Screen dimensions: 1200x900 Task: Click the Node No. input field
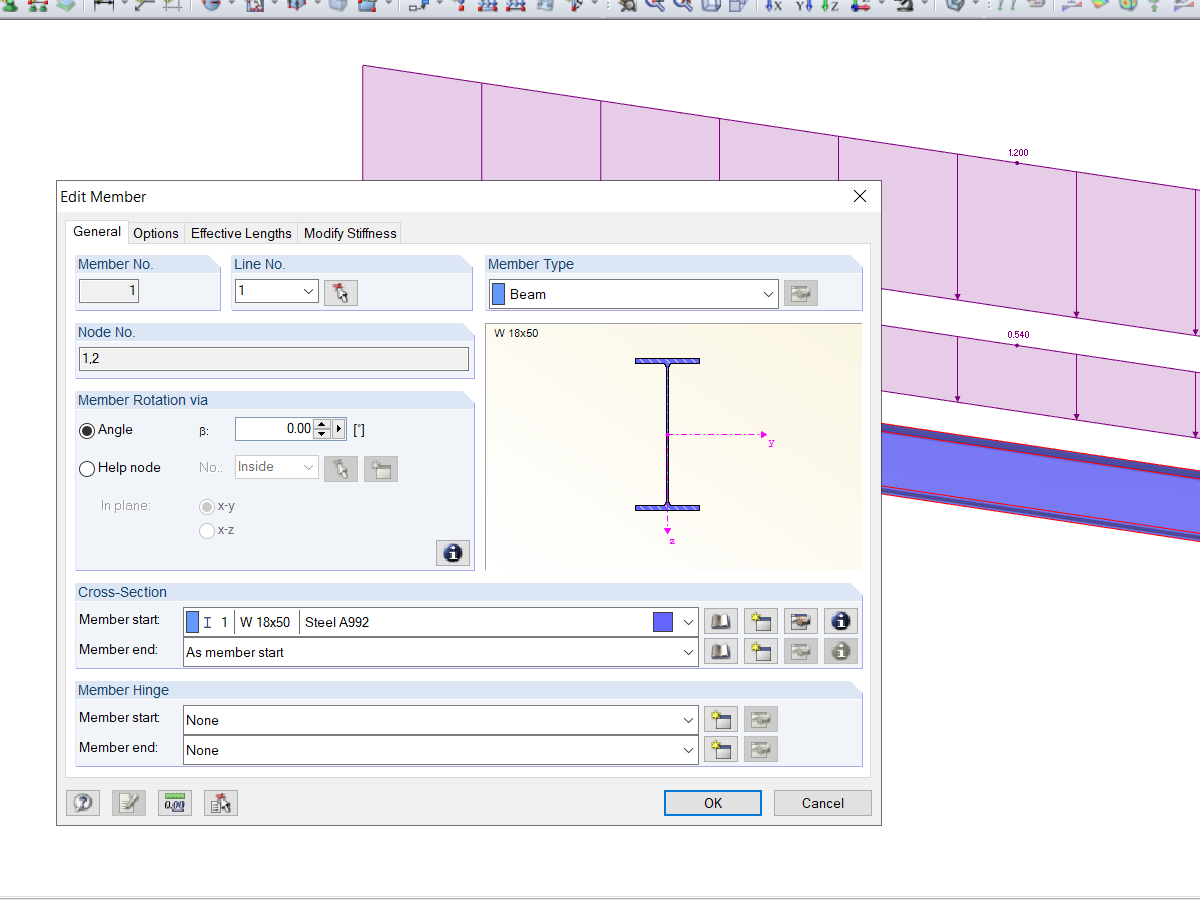point(273,358)
